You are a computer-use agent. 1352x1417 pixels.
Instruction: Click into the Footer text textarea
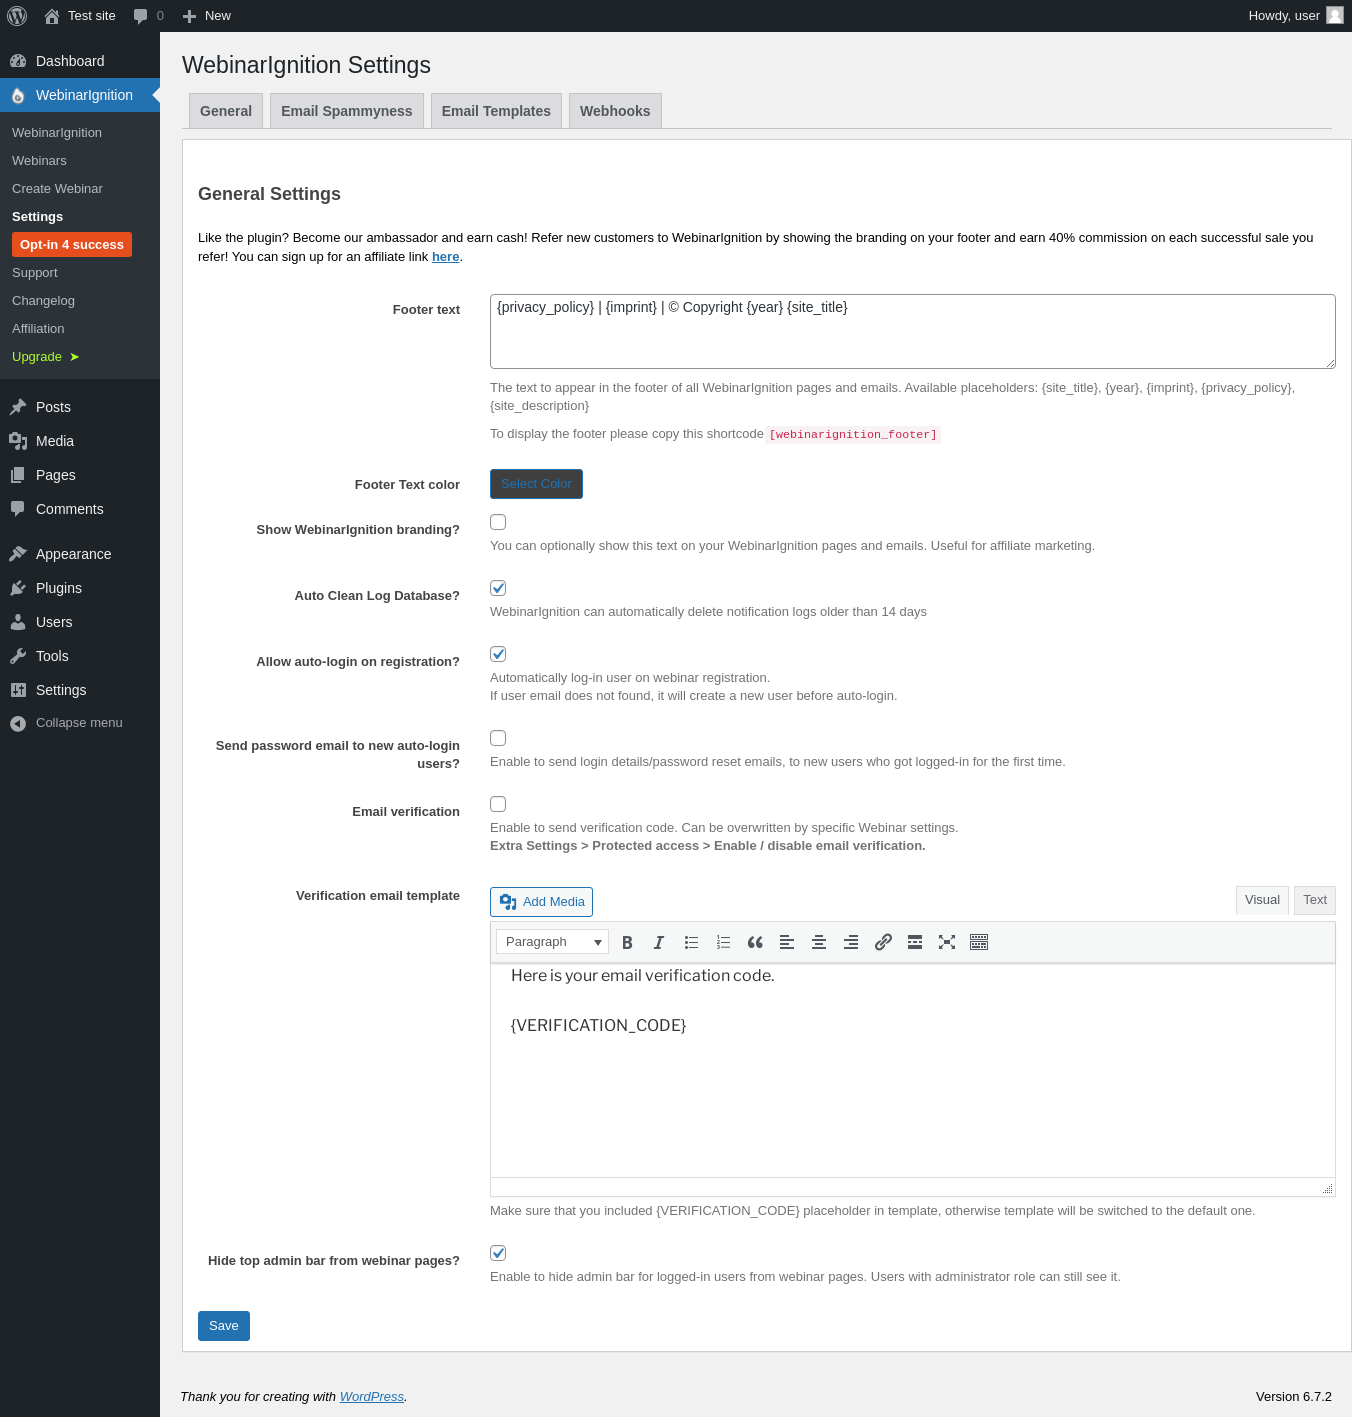913,331
